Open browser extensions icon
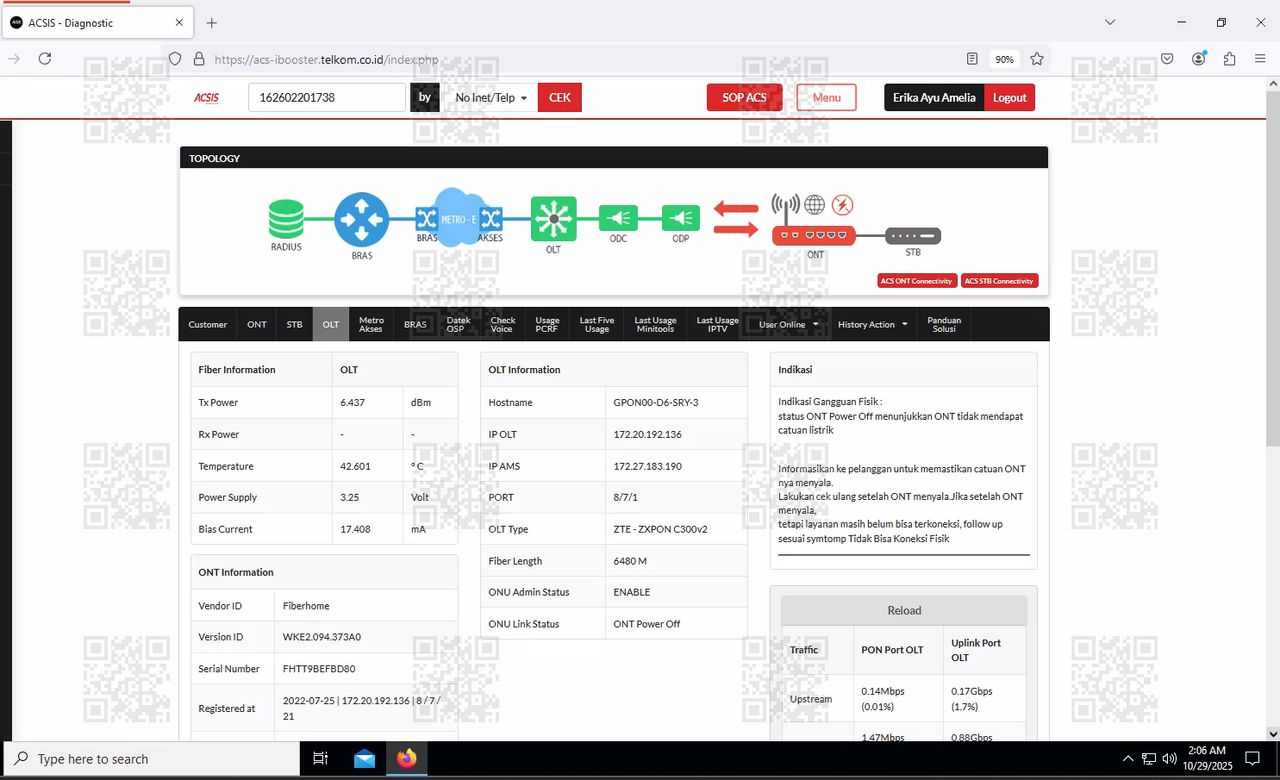1280x780 pixels. click(1229, 59)
